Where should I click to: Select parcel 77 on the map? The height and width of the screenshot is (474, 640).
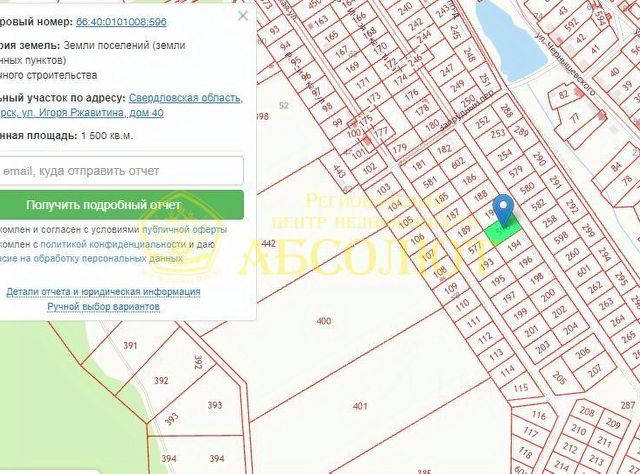coord(575,118)
